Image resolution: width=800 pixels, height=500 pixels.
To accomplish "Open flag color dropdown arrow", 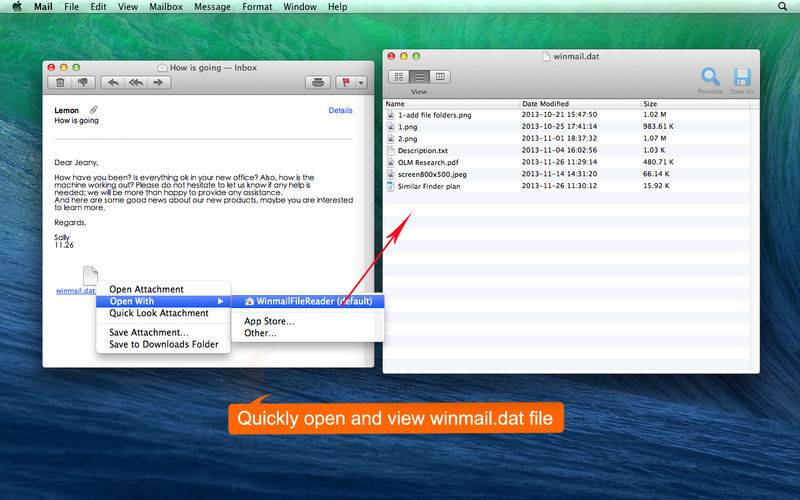I will click(361, 82).
